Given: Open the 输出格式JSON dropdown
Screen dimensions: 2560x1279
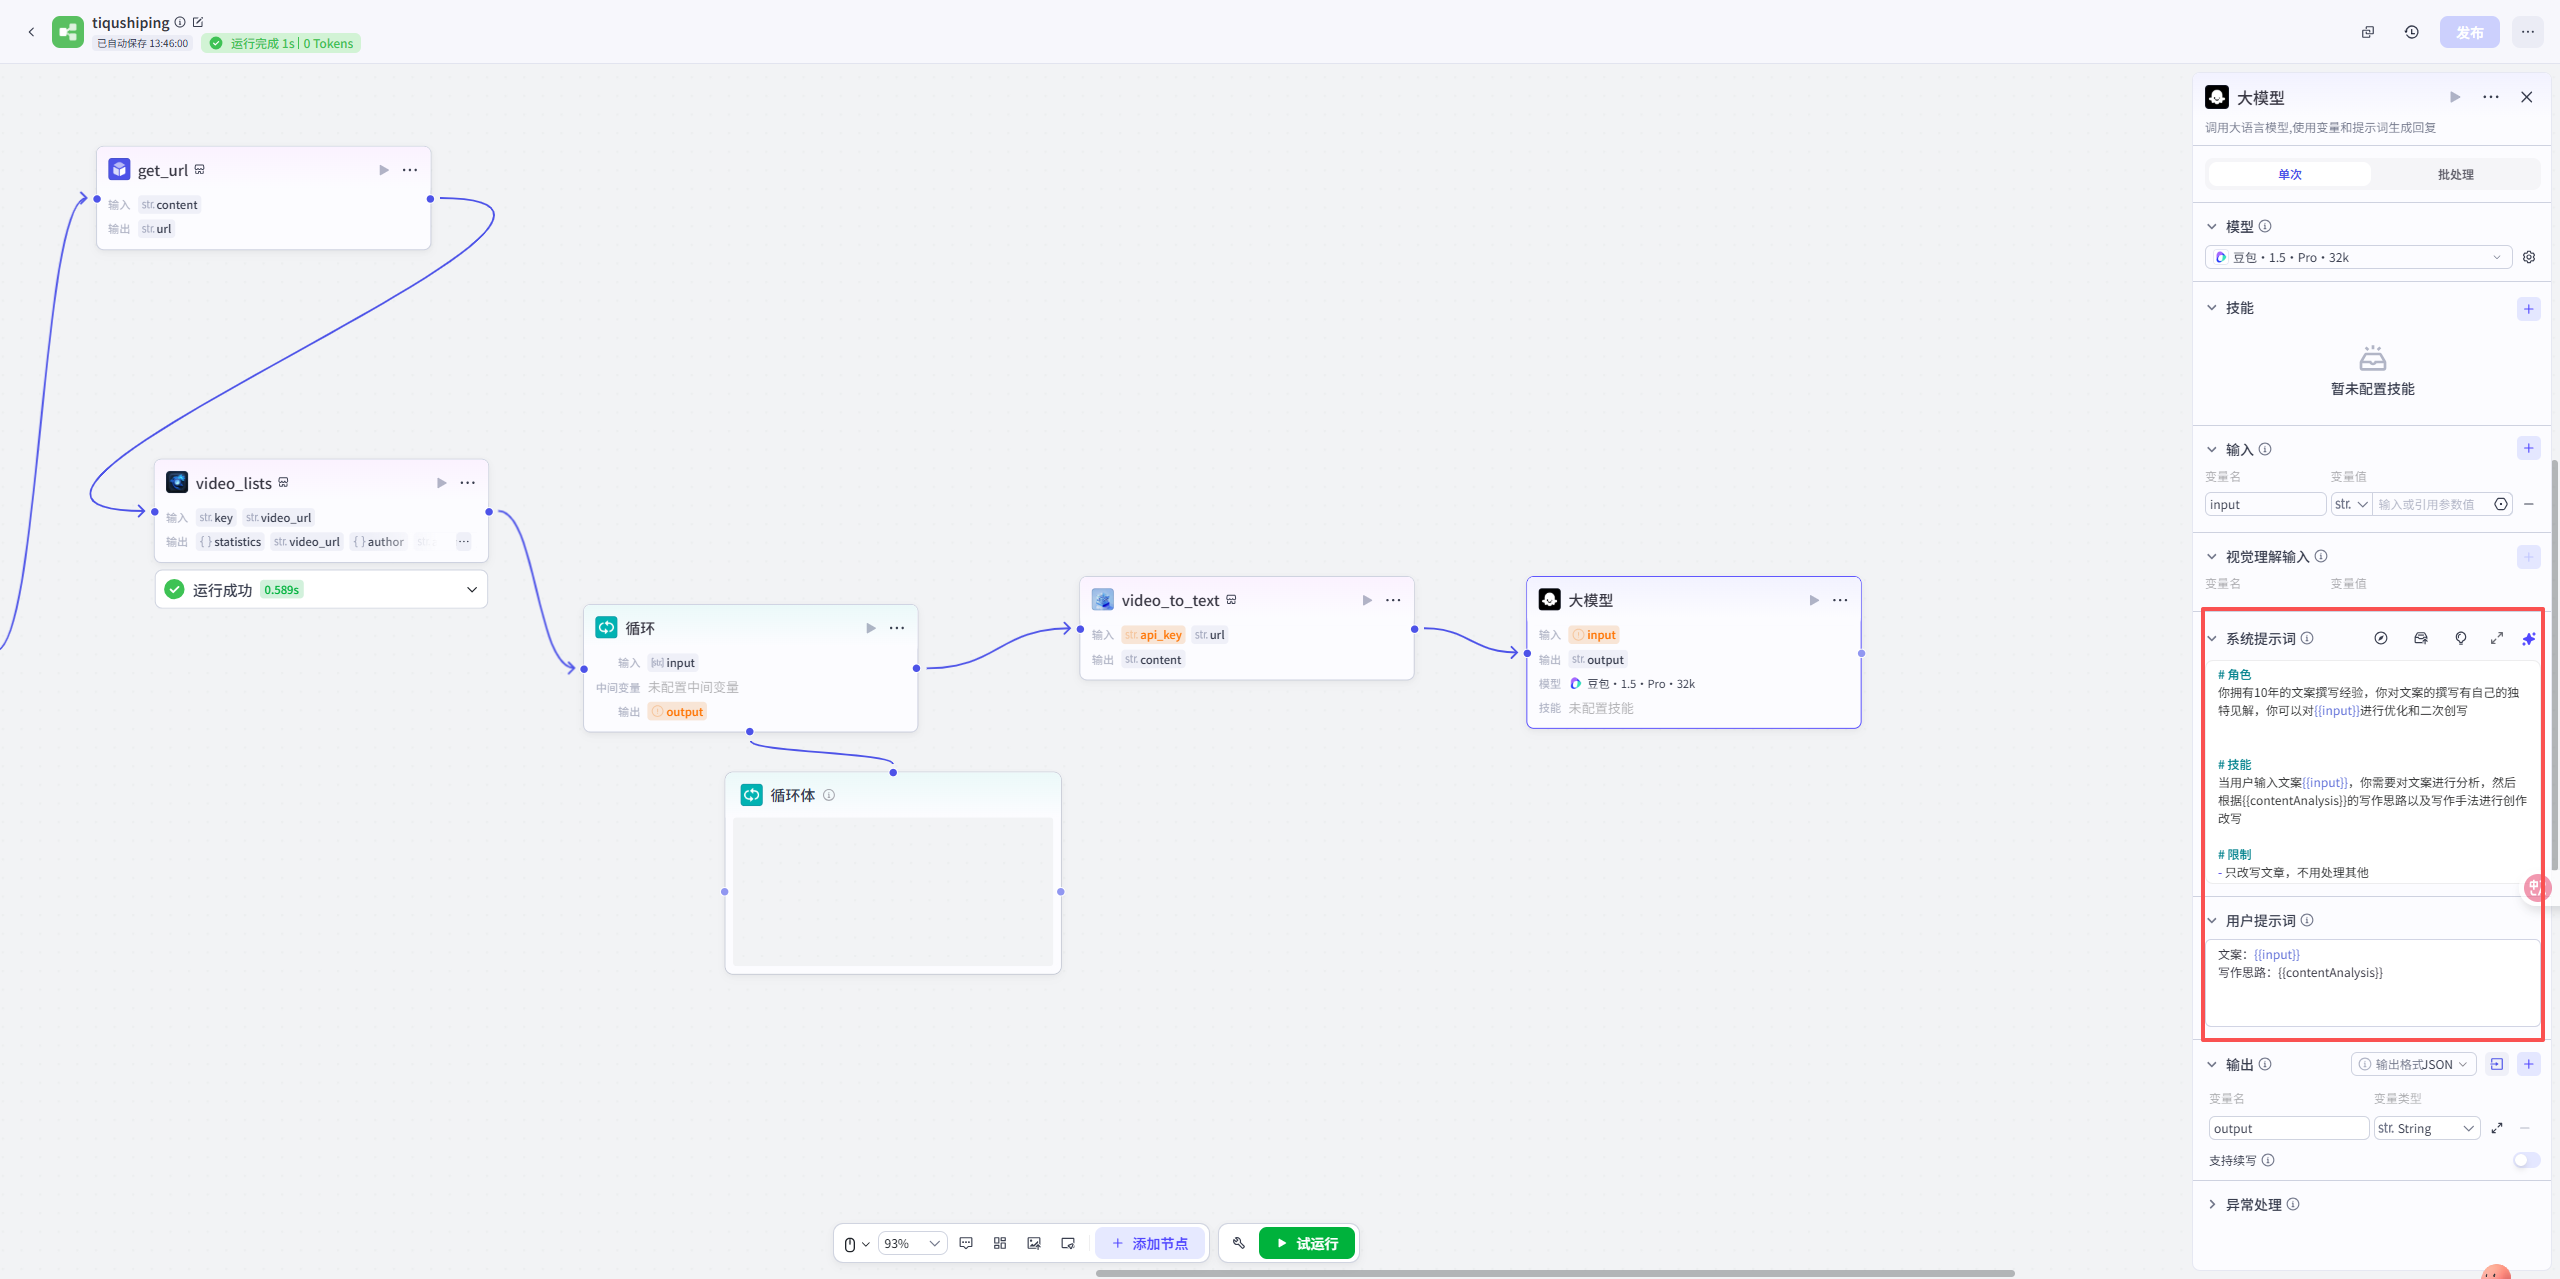Looking at the screenshot, I should point(2412,1064).
